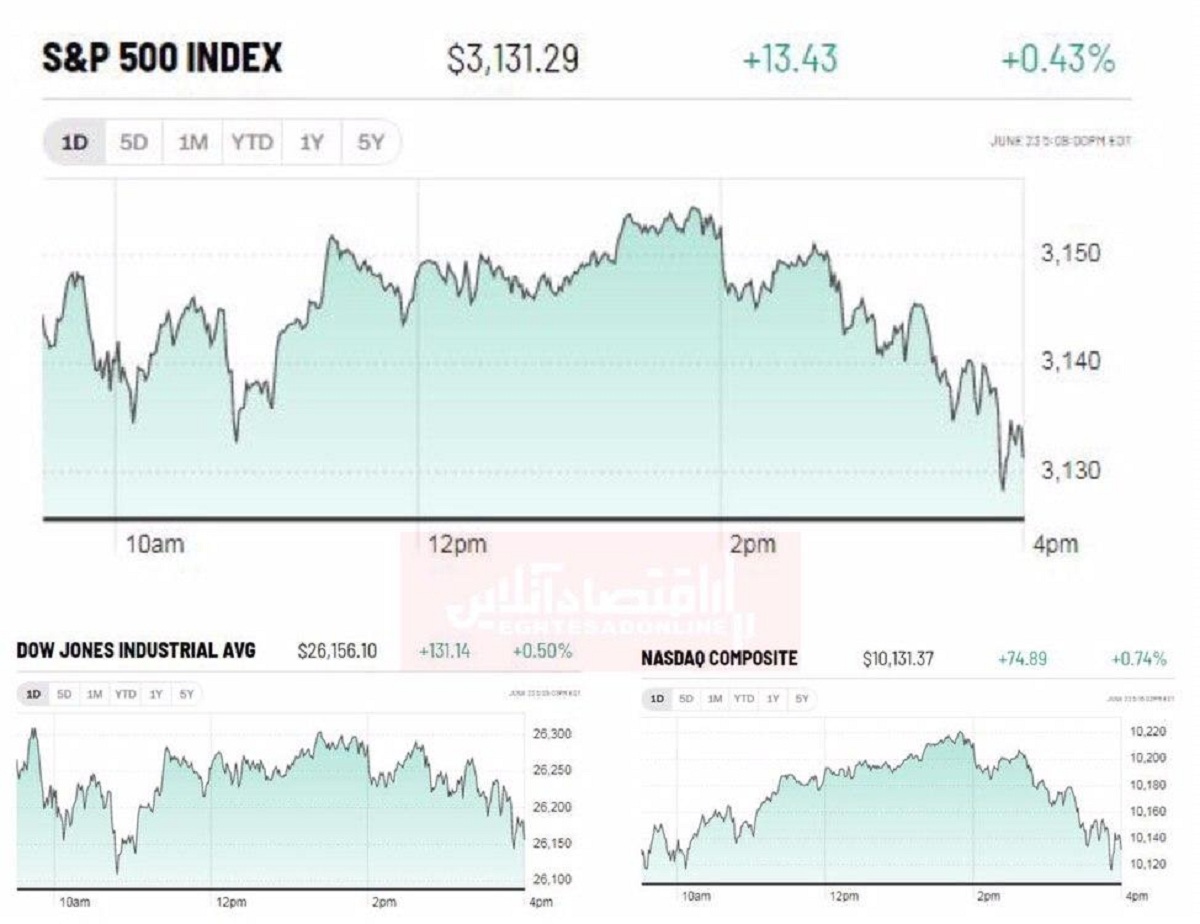1200x924 pixels.
Task: Click the S&P 500 INDEX title
Action: (162, 59)
